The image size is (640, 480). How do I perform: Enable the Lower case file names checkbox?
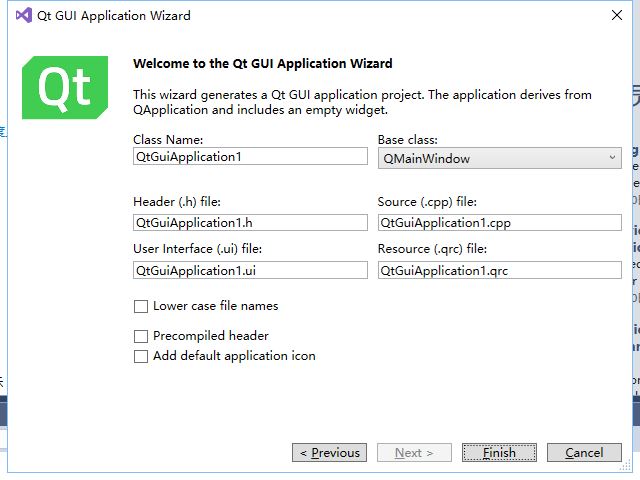[141, 306]
